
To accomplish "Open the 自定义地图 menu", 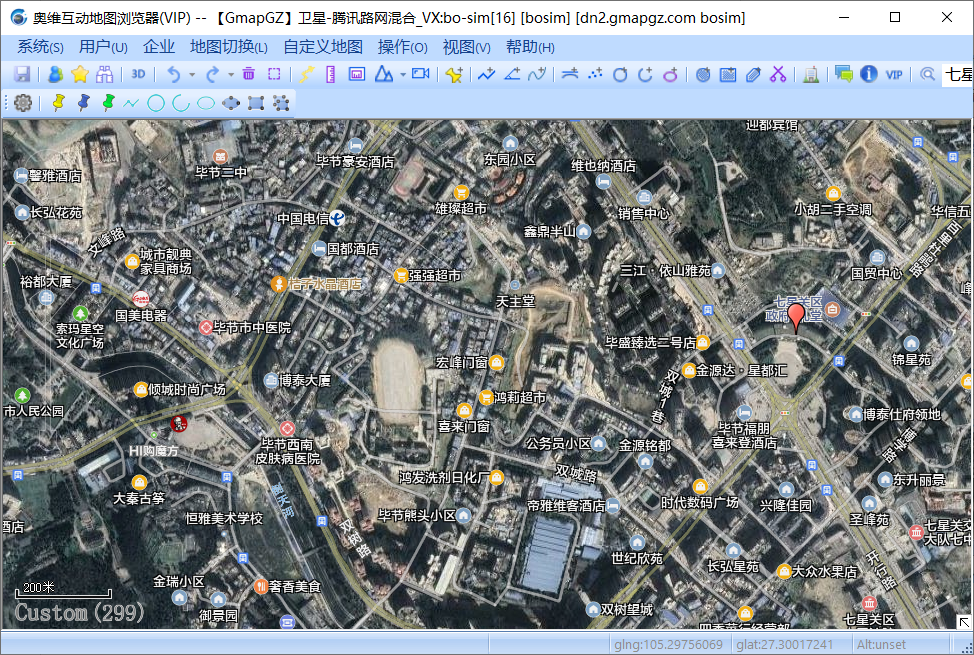I will click(323, 47).
